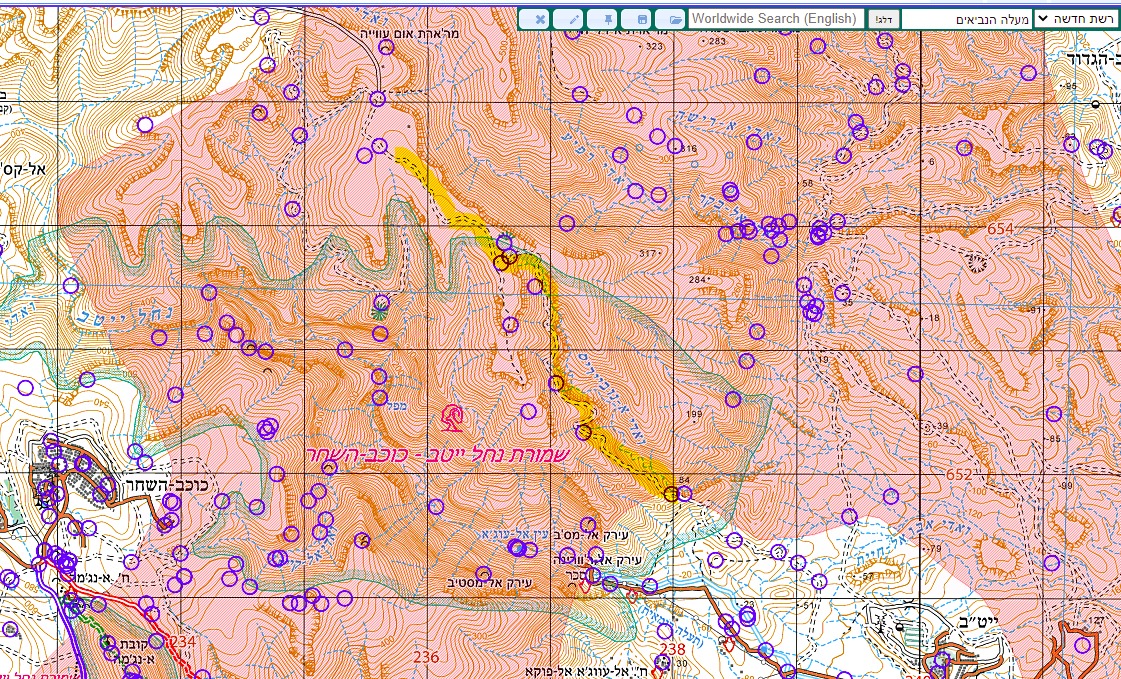Viewport: 1121px width, 679px height.
Task: Click grid number 236 on the map
Action: tap(426, 657)
